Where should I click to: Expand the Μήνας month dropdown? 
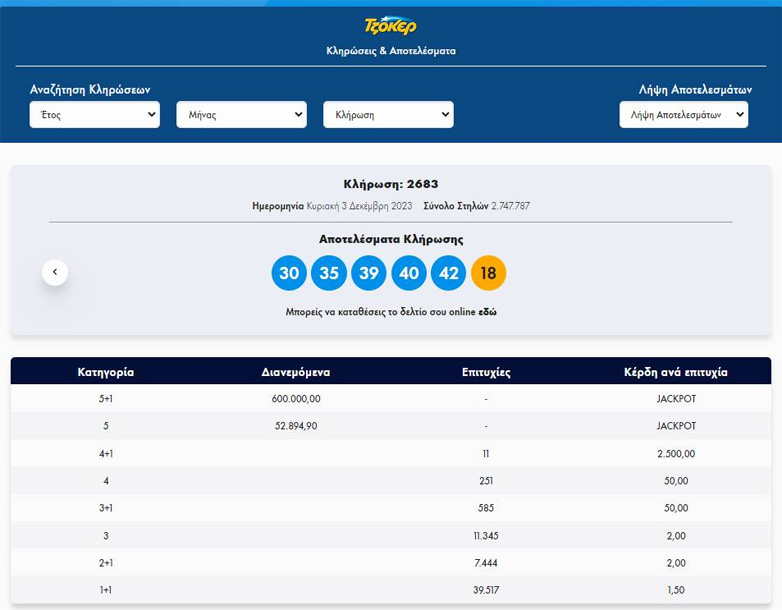(241, 115)
